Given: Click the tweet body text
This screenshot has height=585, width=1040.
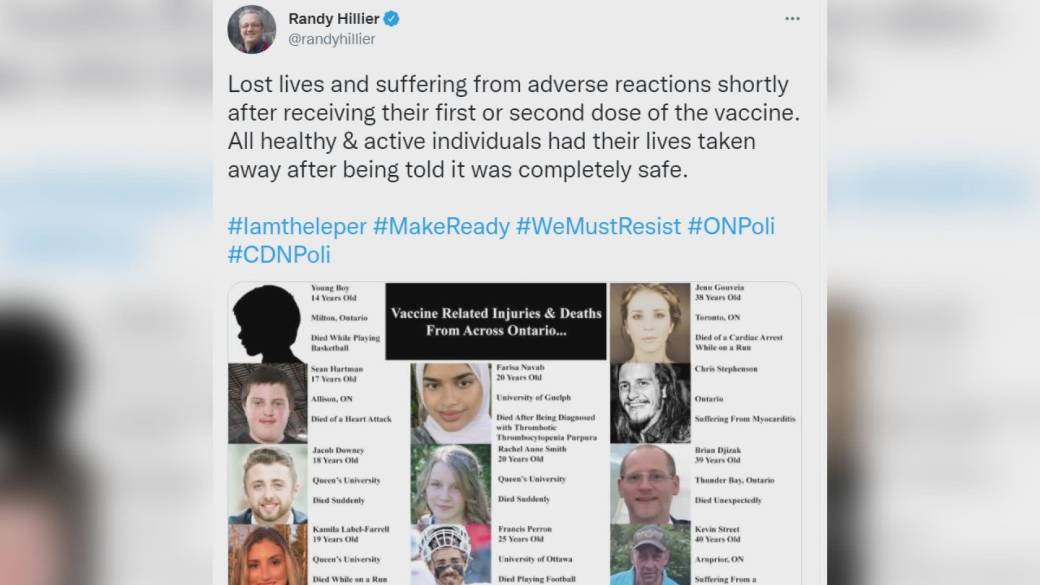Looking at the screenshot, I should point(513,127).
